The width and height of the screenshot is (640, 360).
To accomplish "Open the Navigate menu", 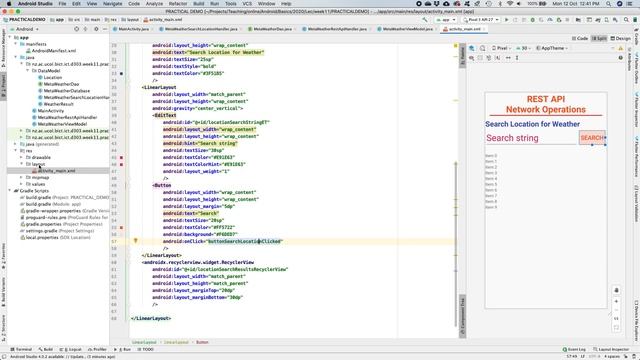I will click(x=112, y=4).
